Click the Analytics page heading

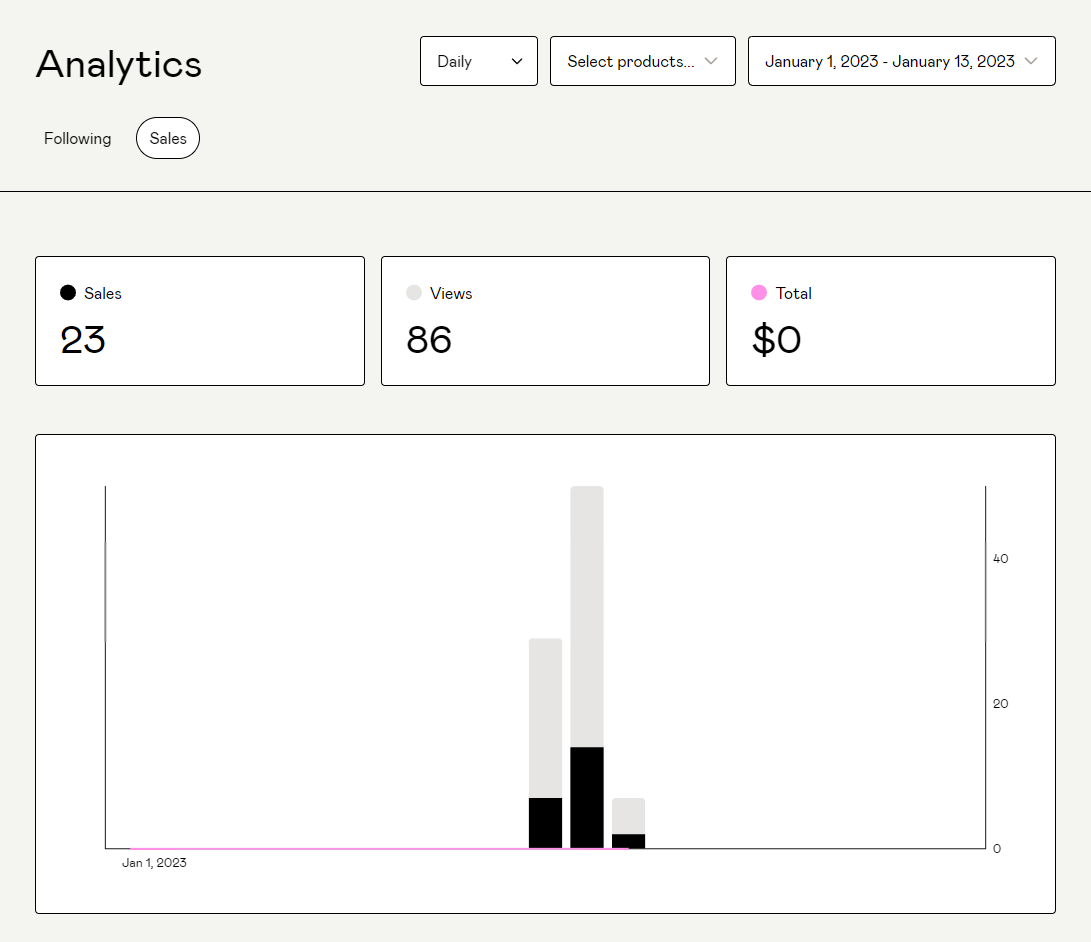pos(118,64)
